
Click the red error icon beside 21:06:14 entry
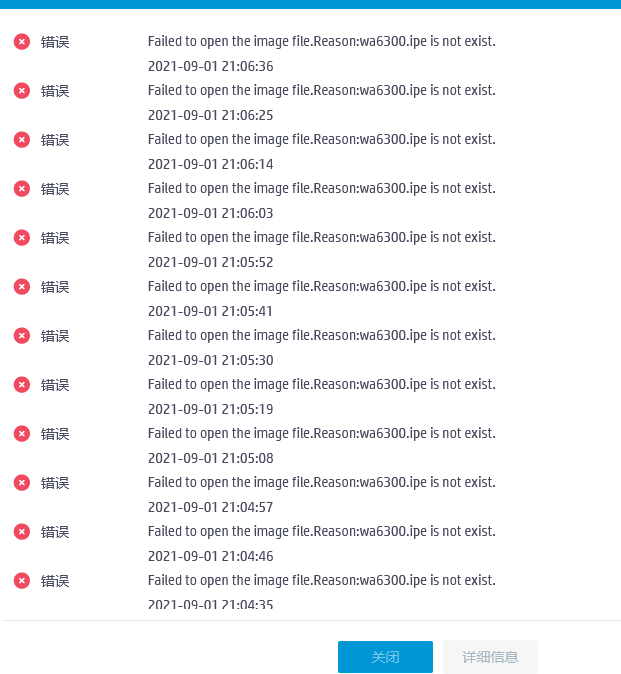point(22,140)
